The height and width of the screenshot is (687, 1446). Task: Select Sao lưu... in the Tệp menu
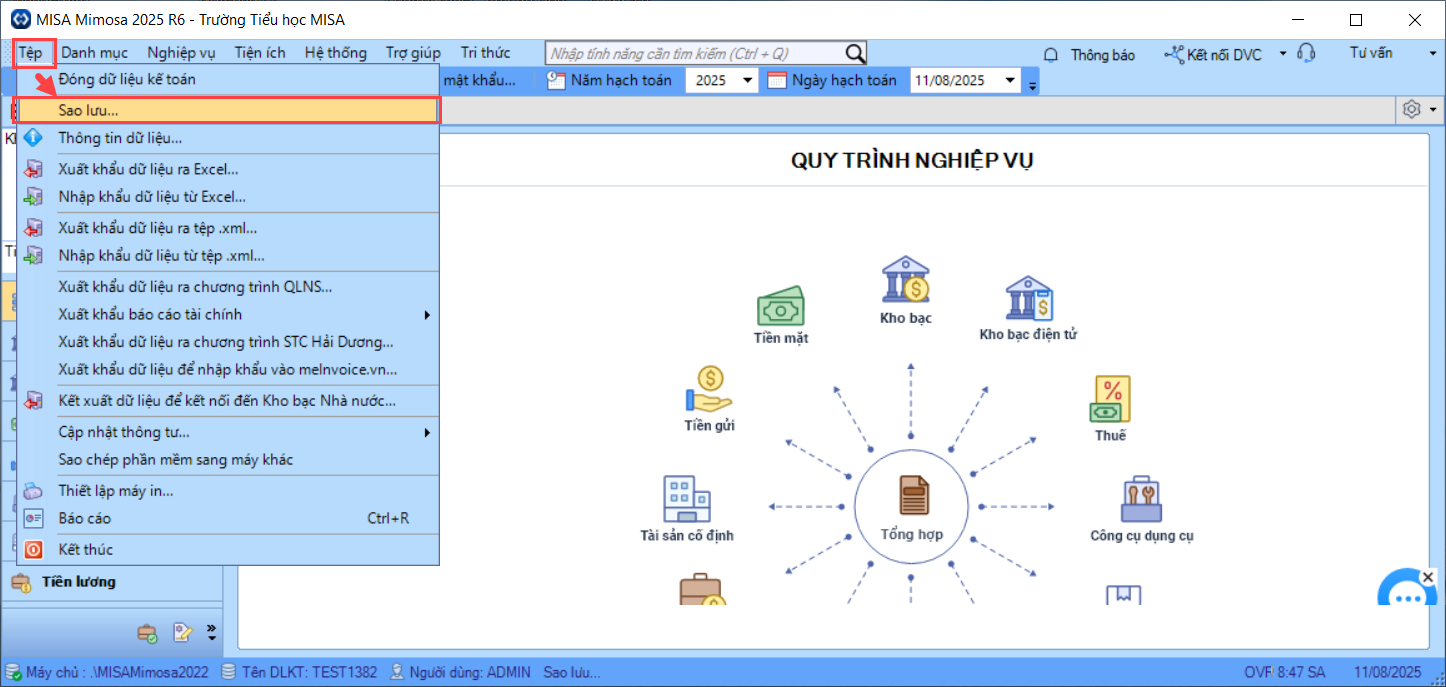point(228,110)
